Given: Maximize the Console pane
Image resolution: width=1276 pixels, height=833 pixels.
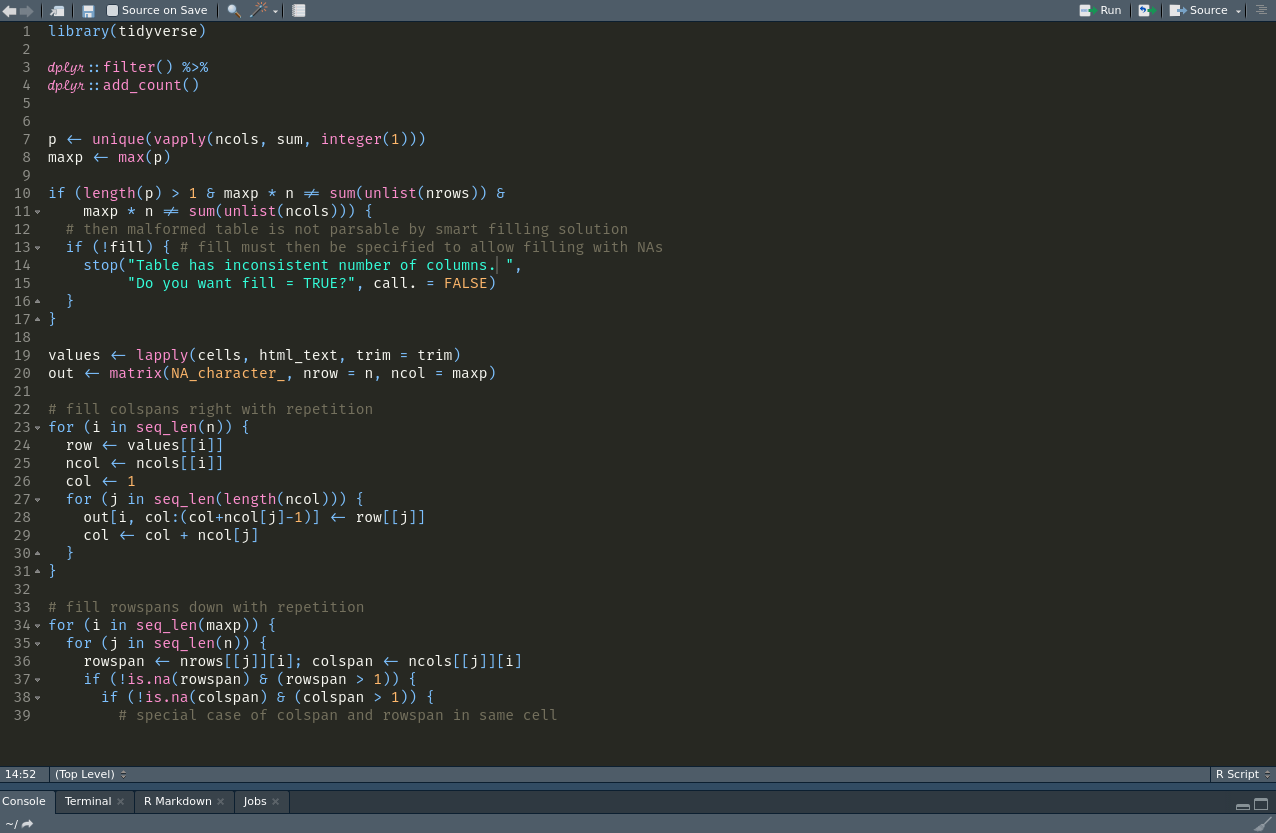Looking at the screenshot, I should [x=1261, y=804].
